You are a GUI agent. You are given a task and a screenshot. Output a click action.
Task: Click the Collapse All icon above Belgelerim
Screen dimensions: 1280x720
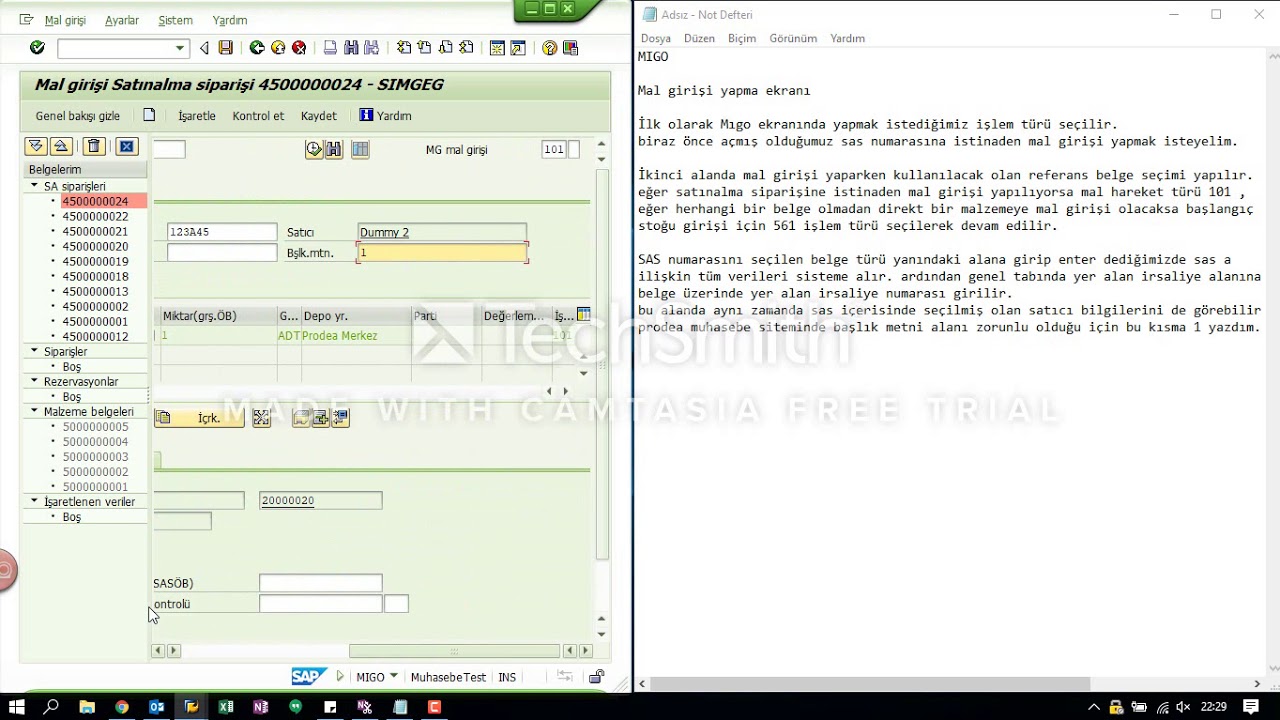[x=60, y=147]
